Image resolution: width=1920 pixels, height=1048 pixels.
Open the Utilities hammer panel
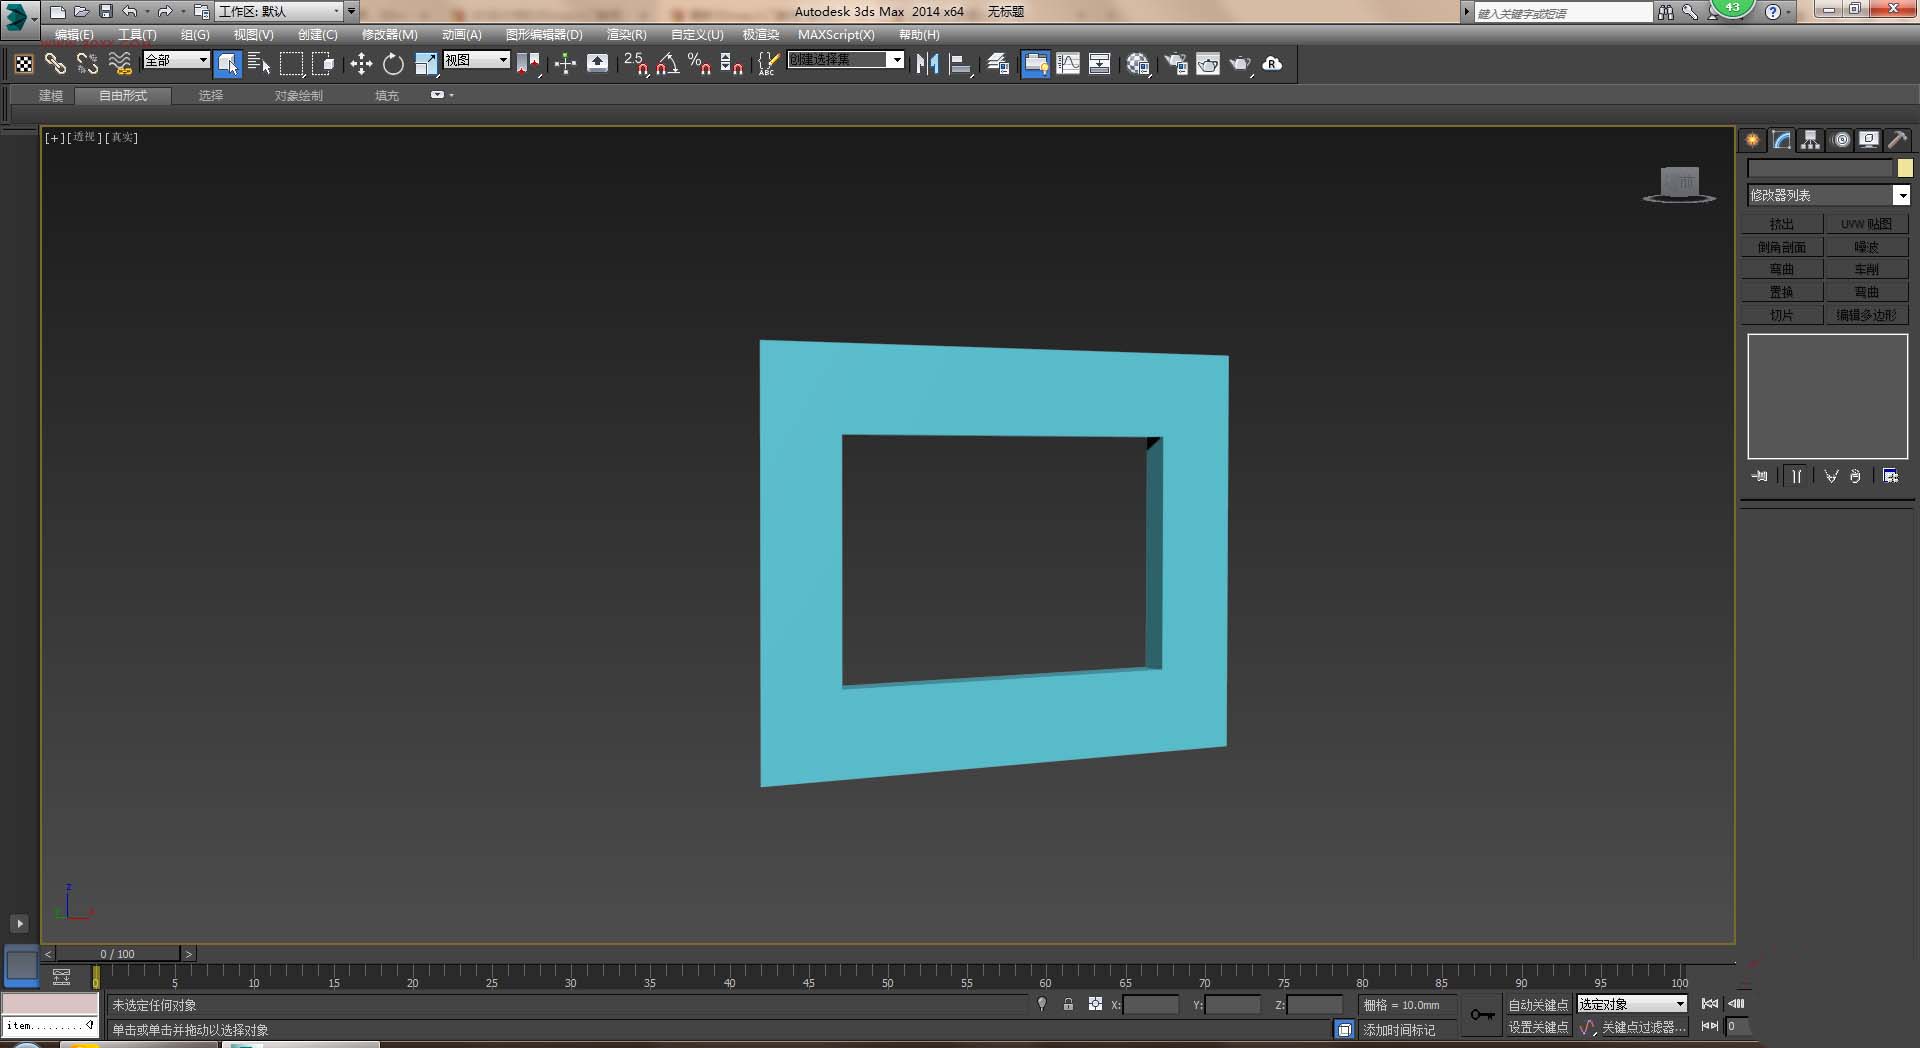tap(1897, 140)
